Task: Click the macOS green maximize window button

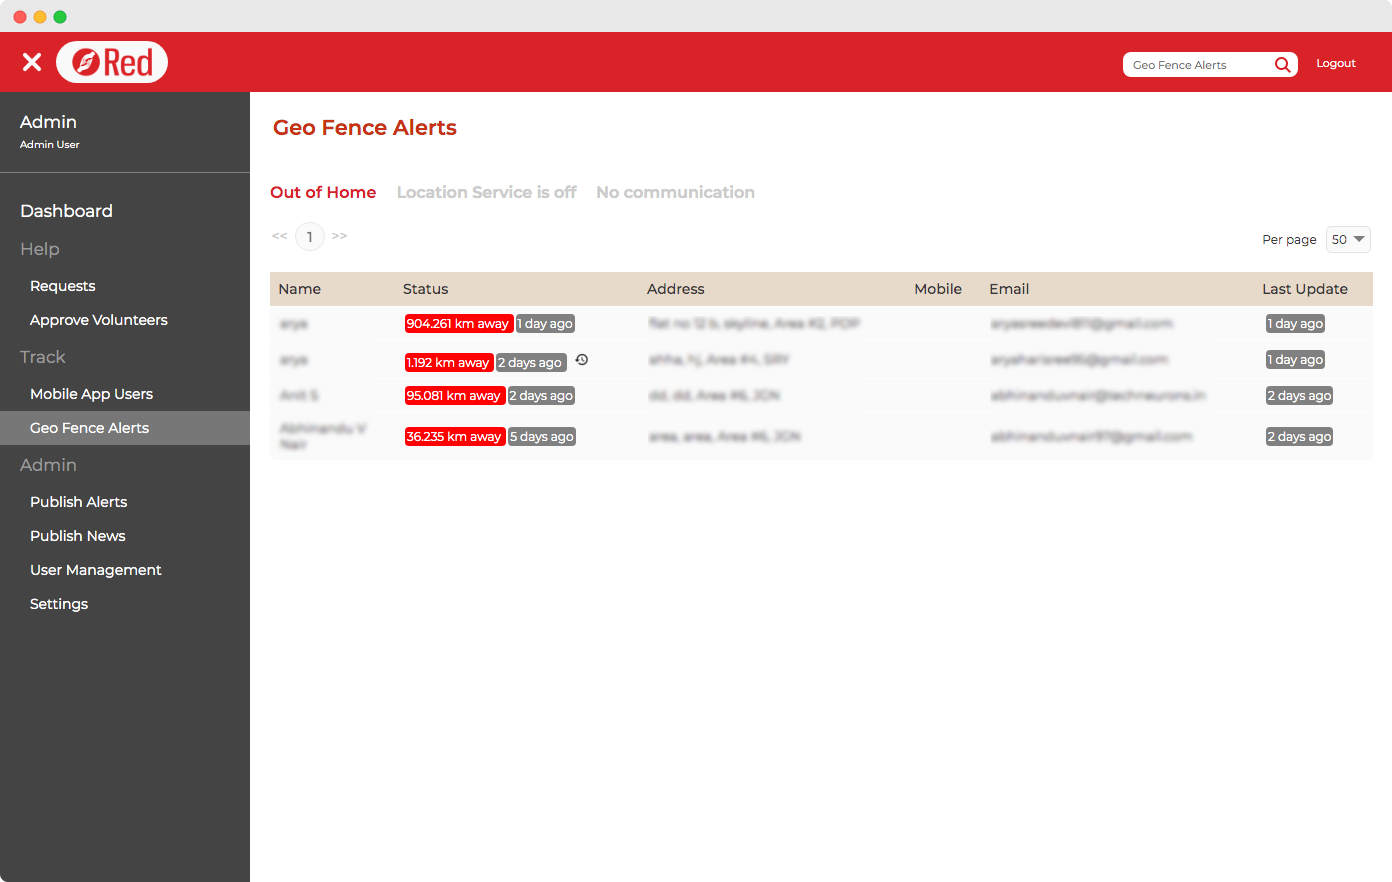Action: tap(60, 17)
